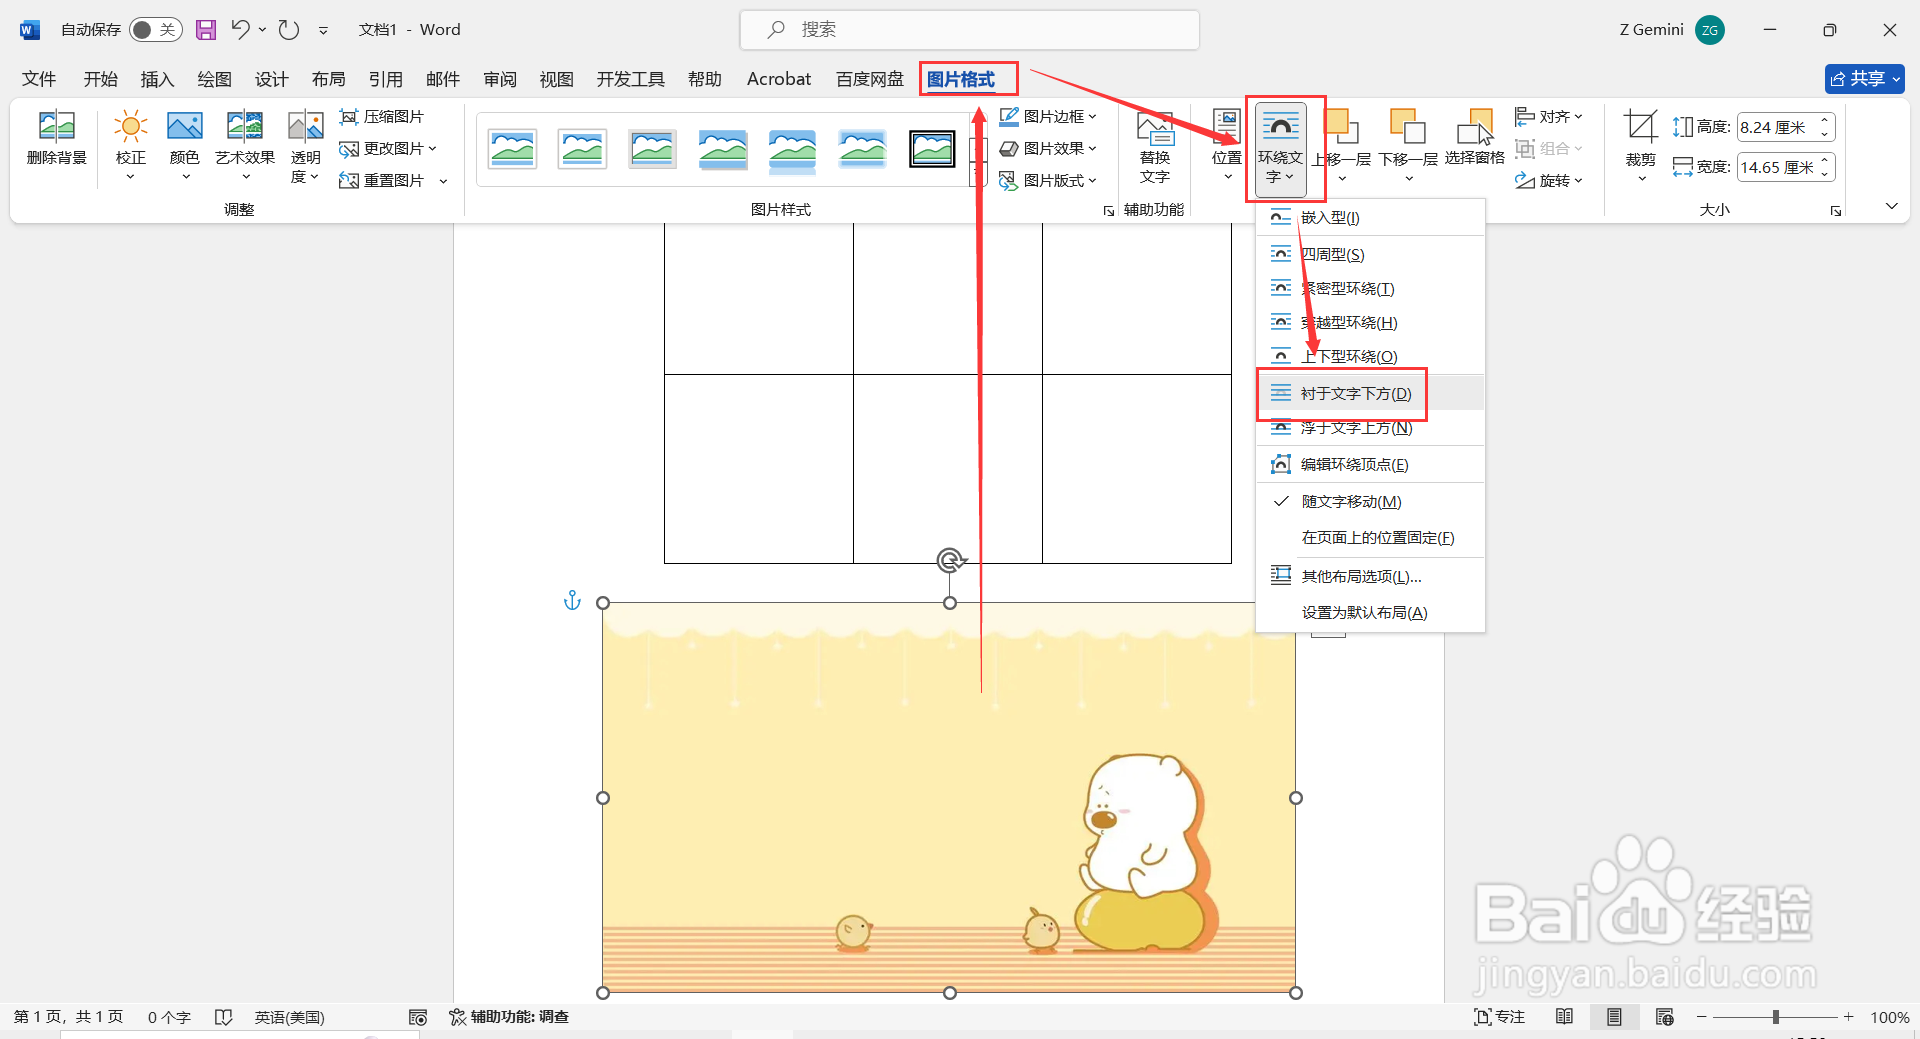Image resolution: width=1920 pixels, height=1039 pixels.
Task: Click the anchor icon beside the image
Action: (x=572, y=600)
